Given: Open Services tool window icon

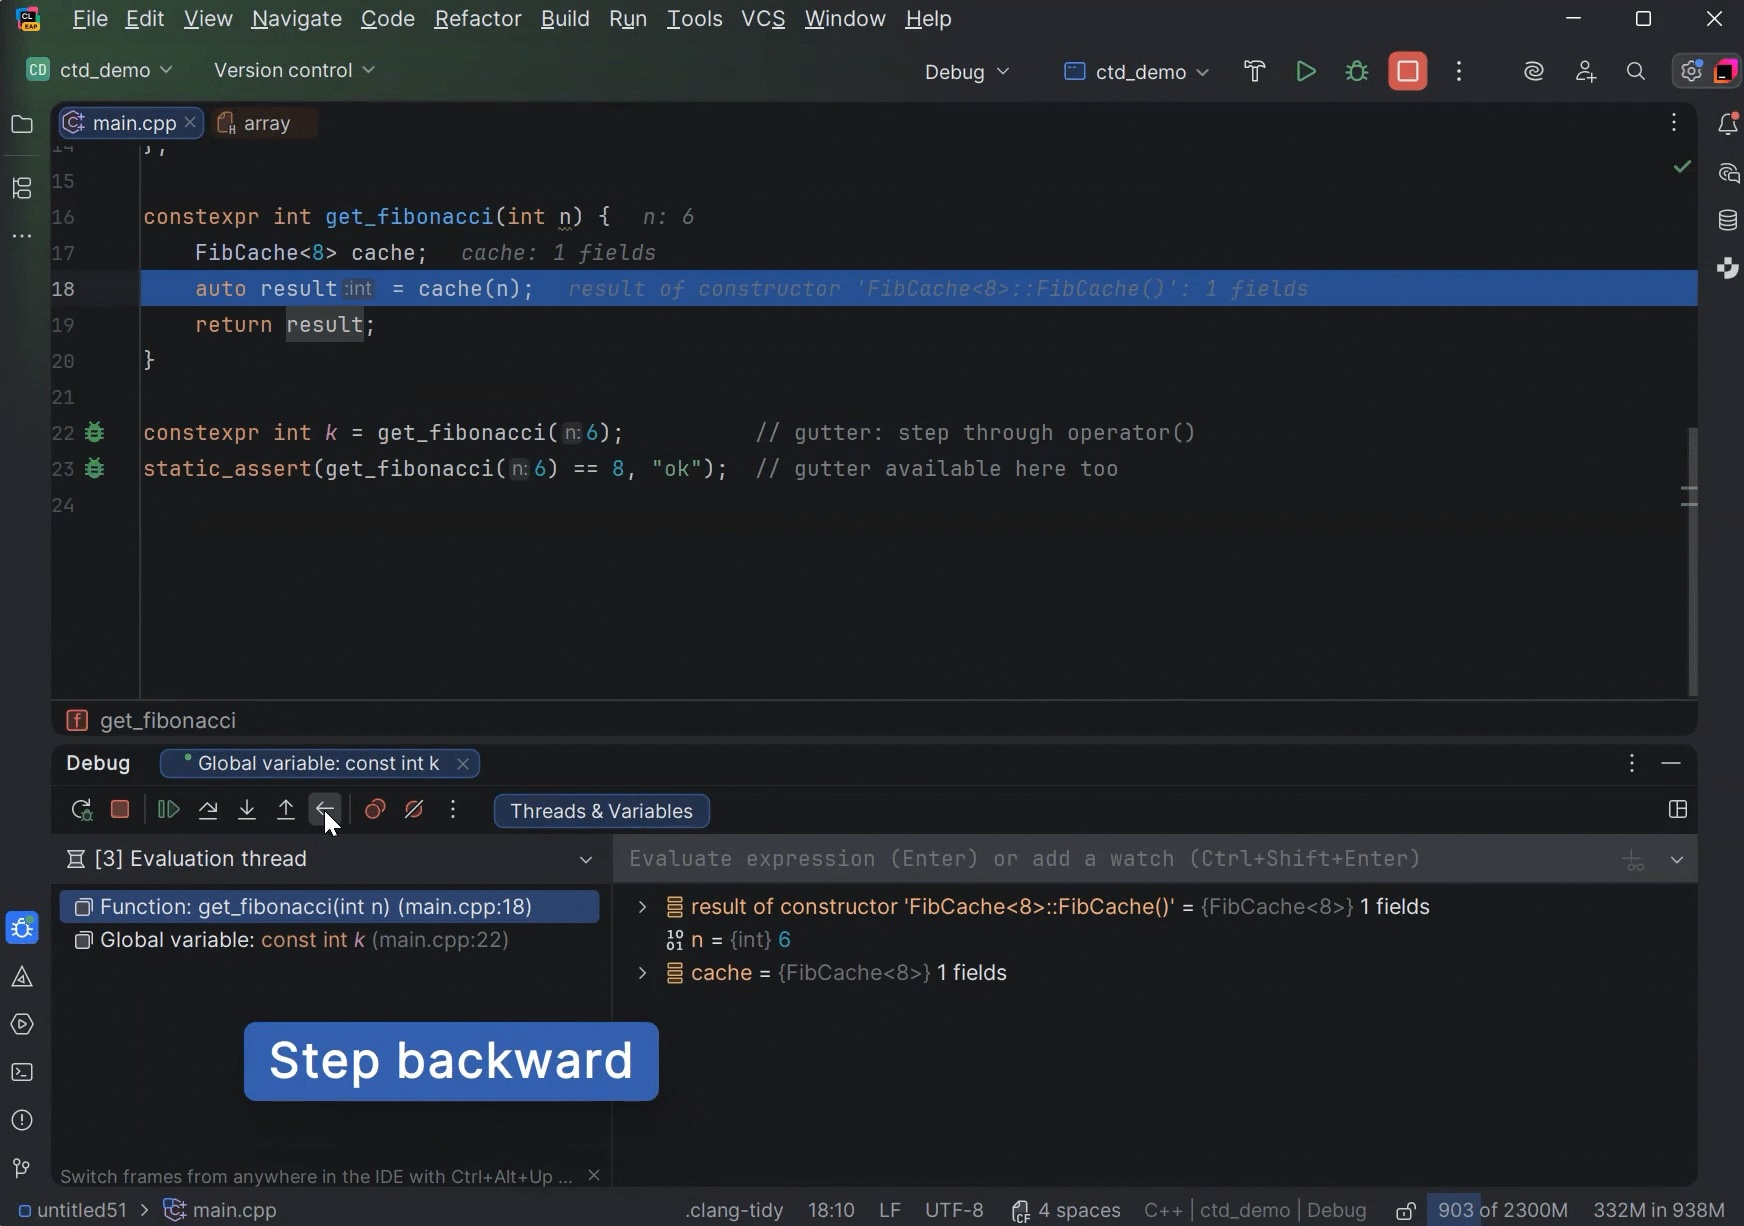Looking at the screenshot, I should tap(22, 1024).
